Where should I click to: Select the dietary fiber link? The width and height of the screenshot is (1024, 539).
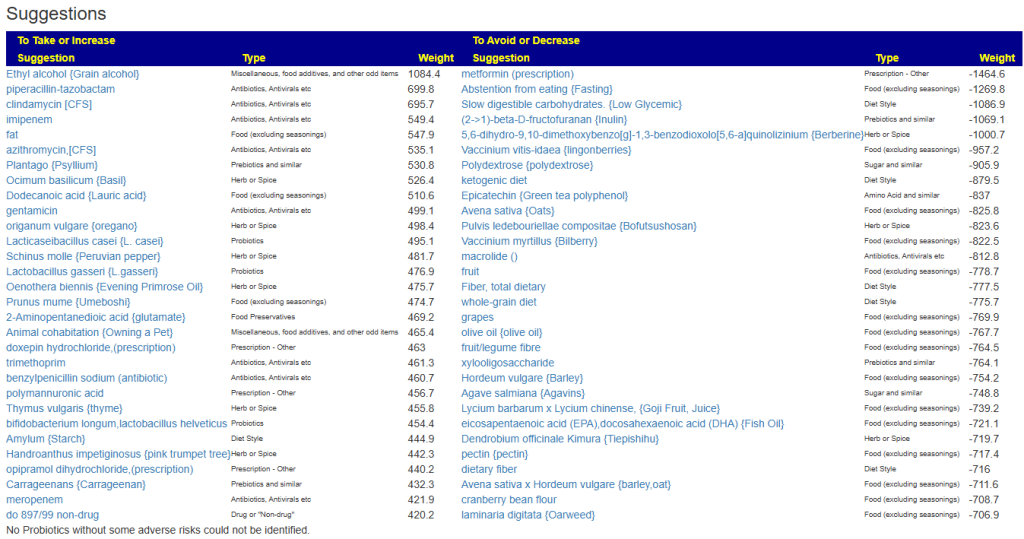click(488, 469)
